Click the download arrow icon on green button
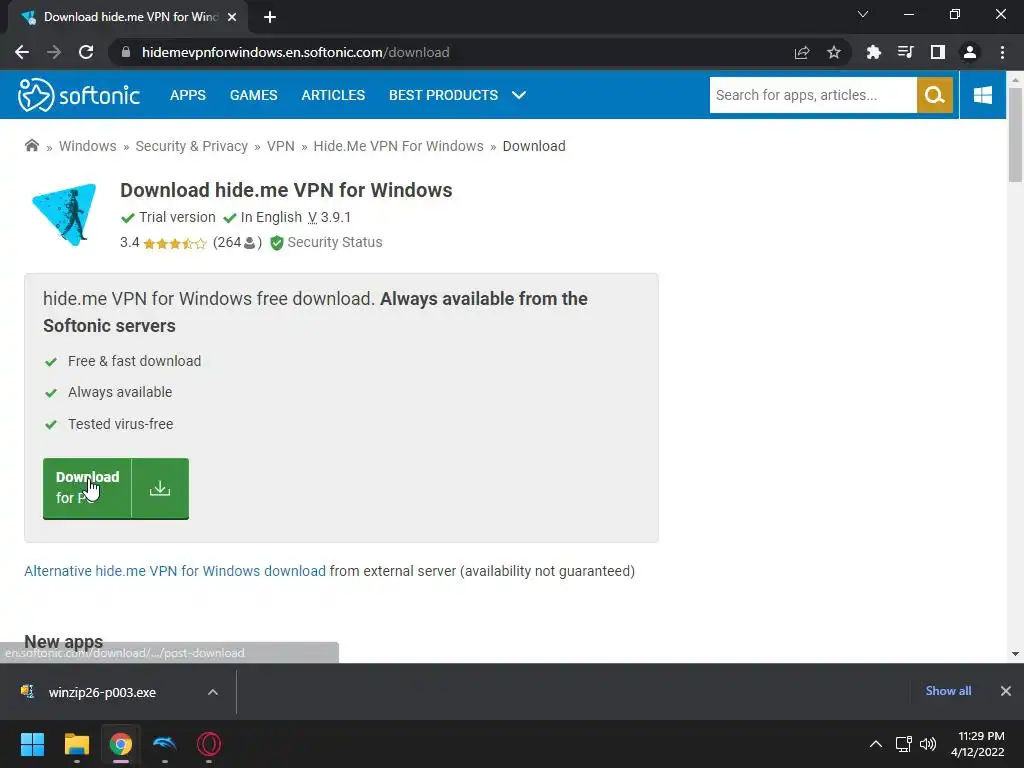1024x768 pixels. click(160, 488)
